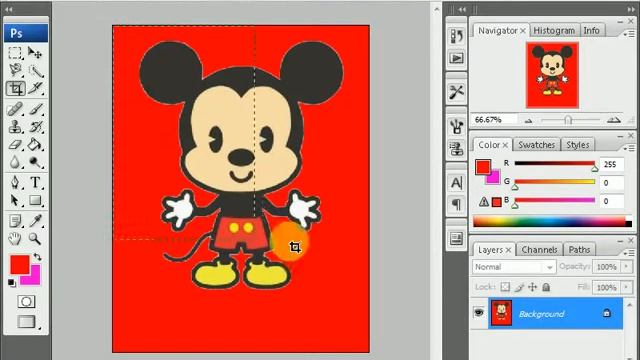
Task: Select the Magic Wand tool
Action: tap(35, 70)
